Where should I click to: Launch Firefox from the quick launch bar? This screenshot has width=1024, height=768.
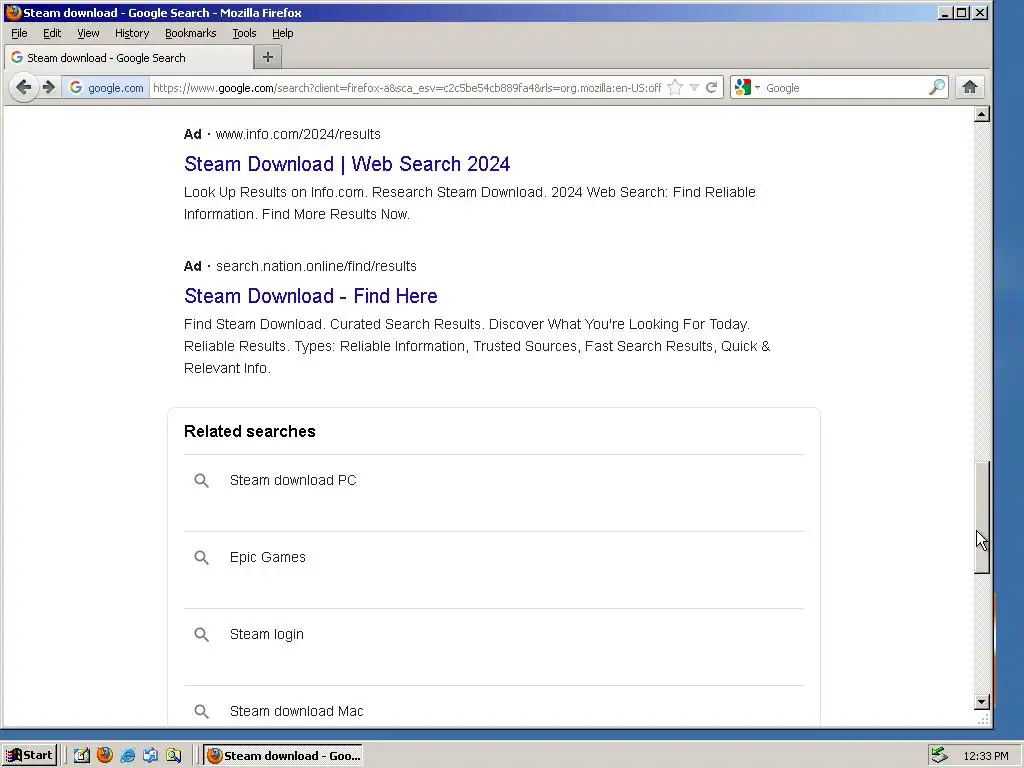click(104, 756)
